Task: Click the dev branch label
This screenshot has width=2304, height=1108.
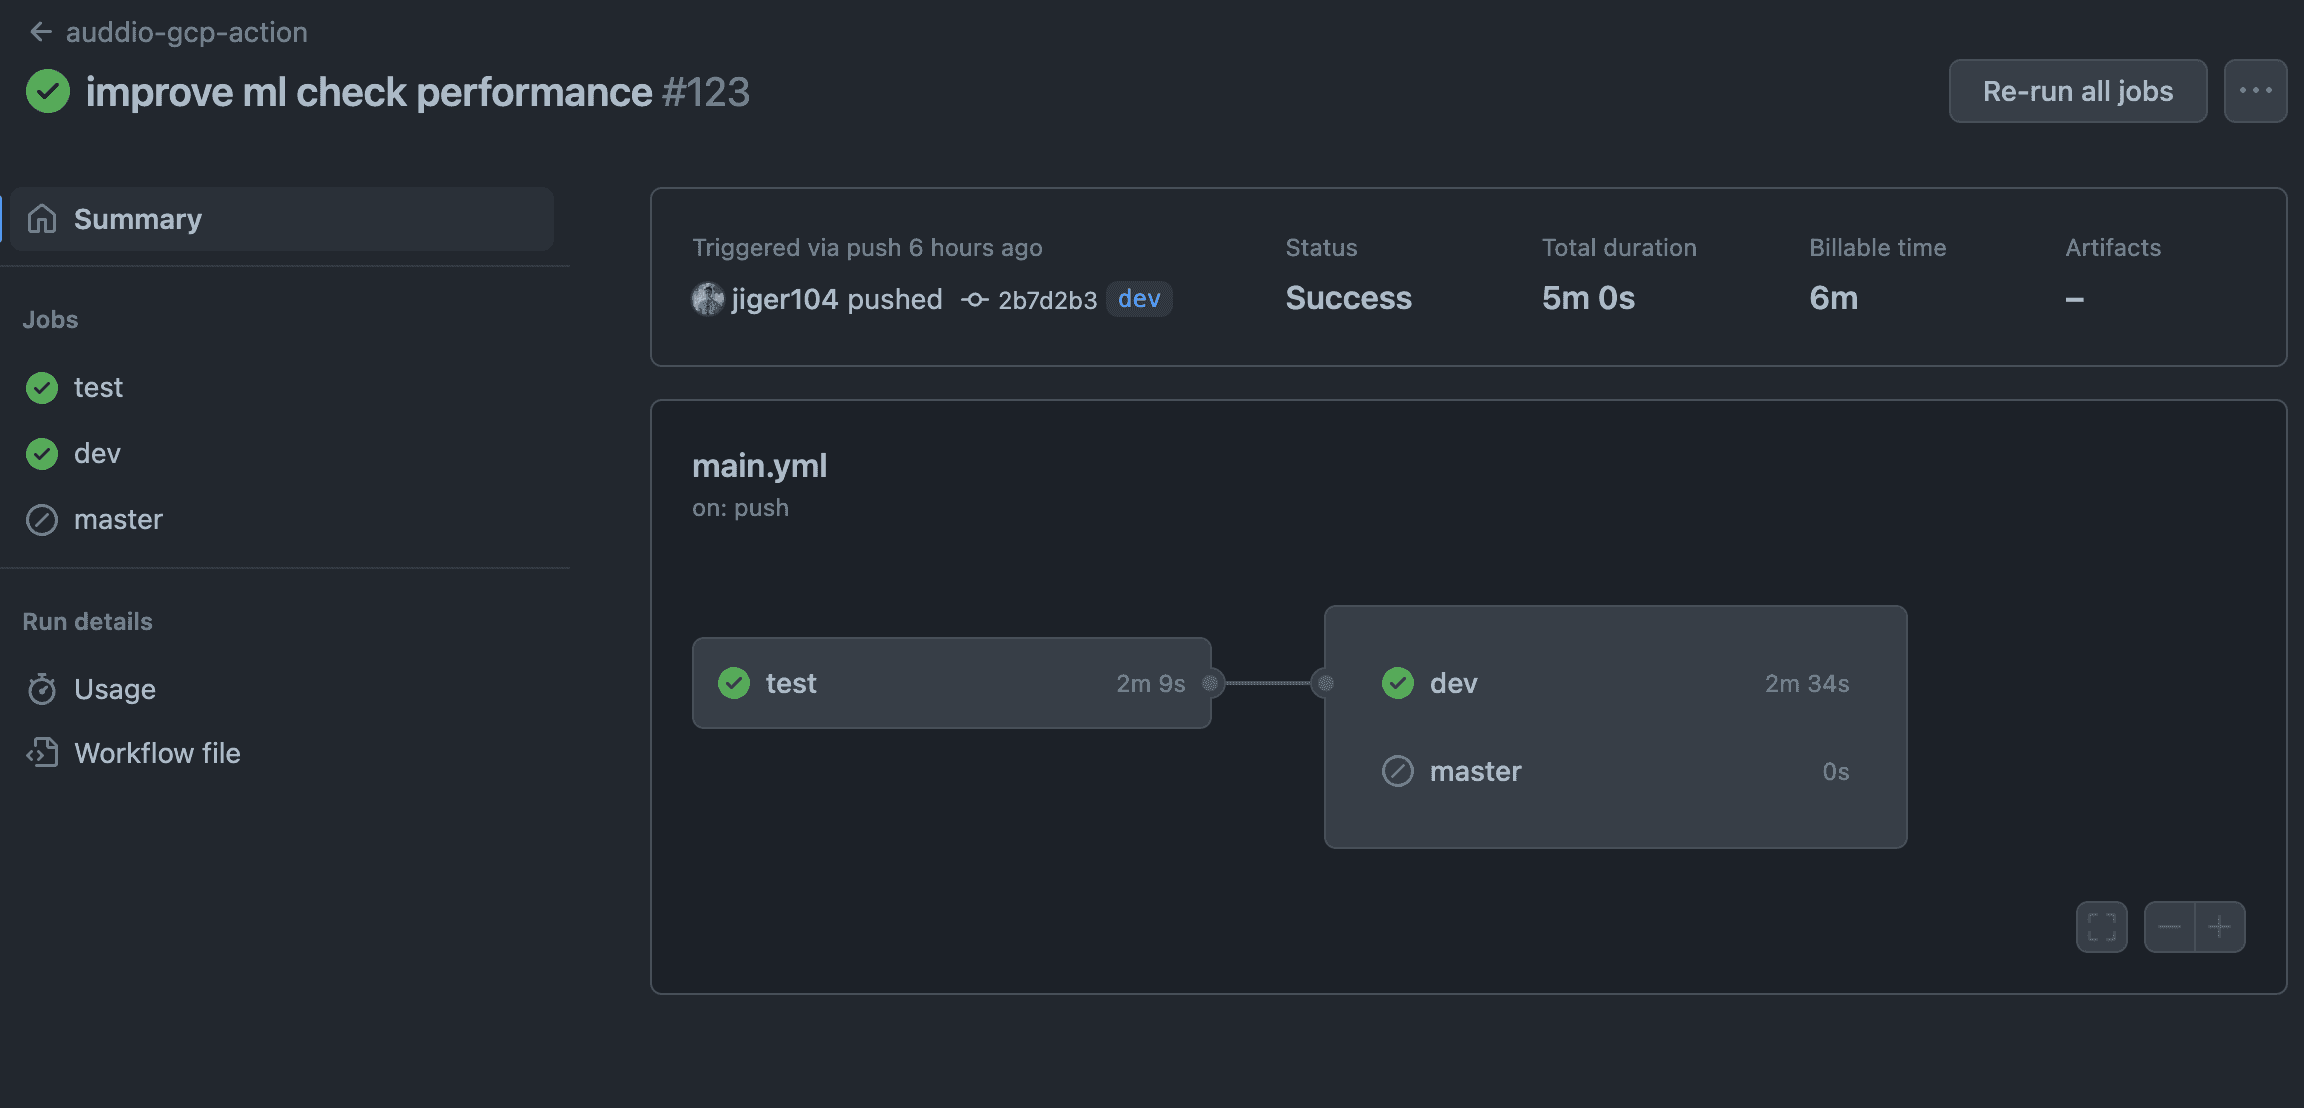Action: [x=1139, y=298]
